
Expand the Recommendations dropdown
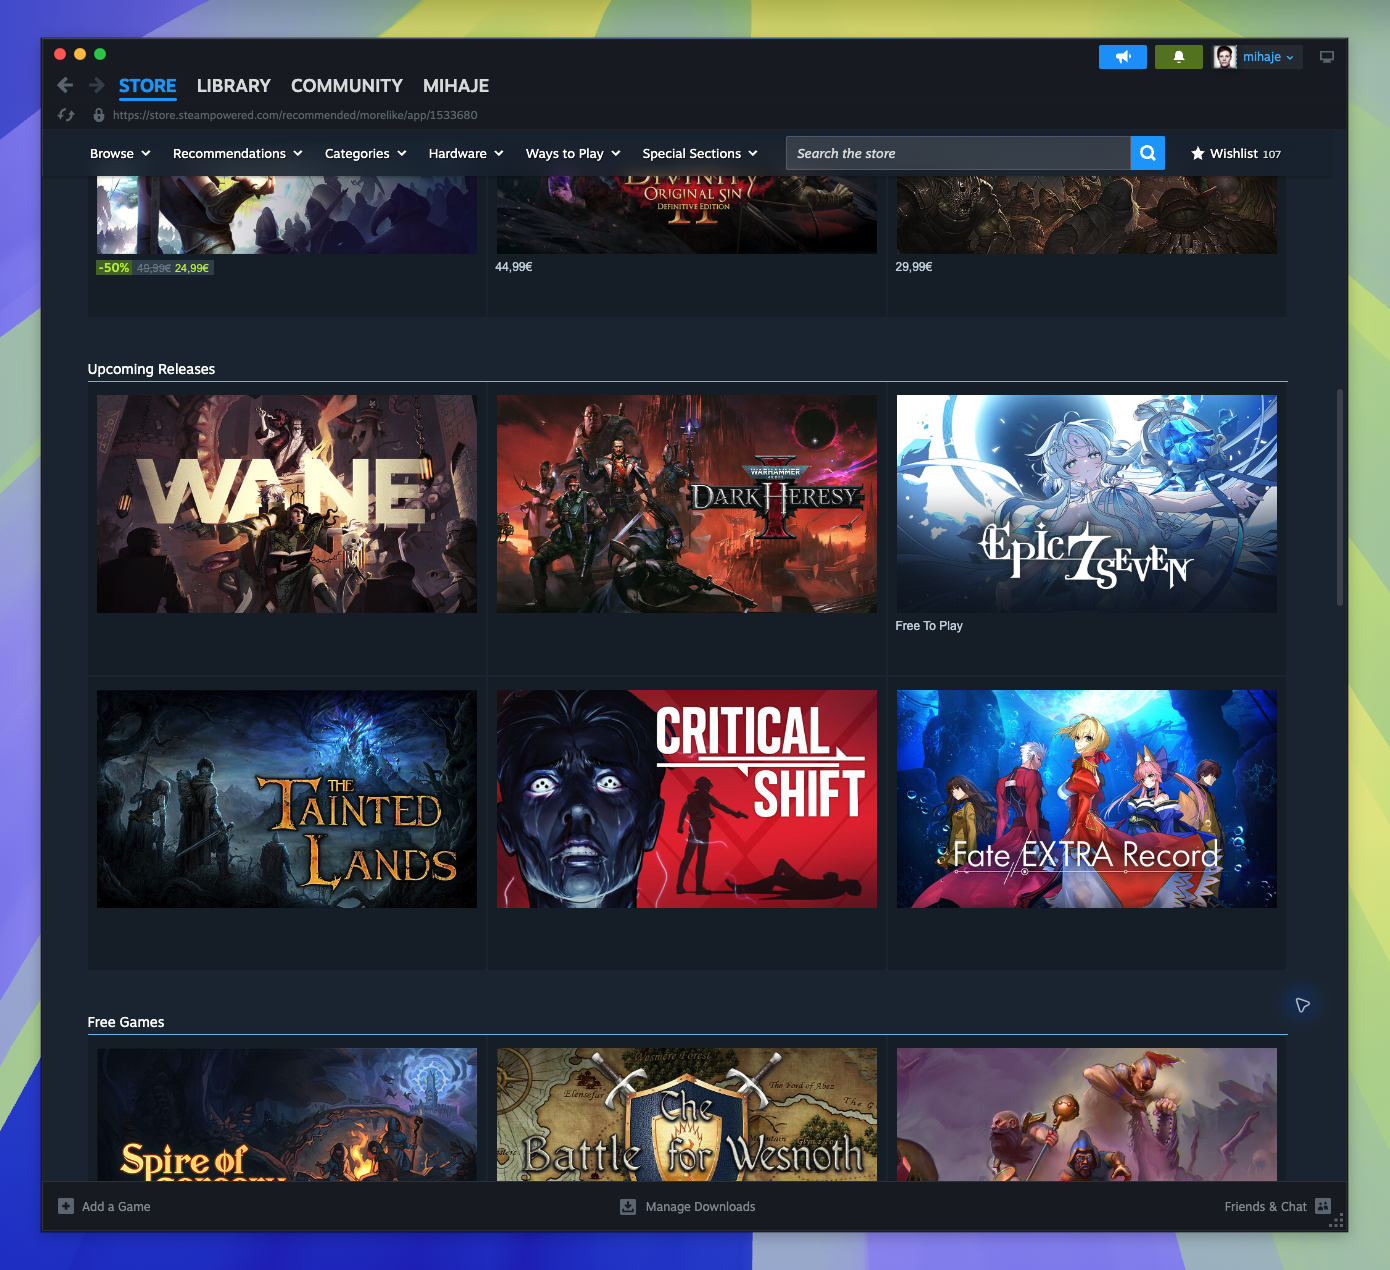pyautogui.click(x=237, y=153)
